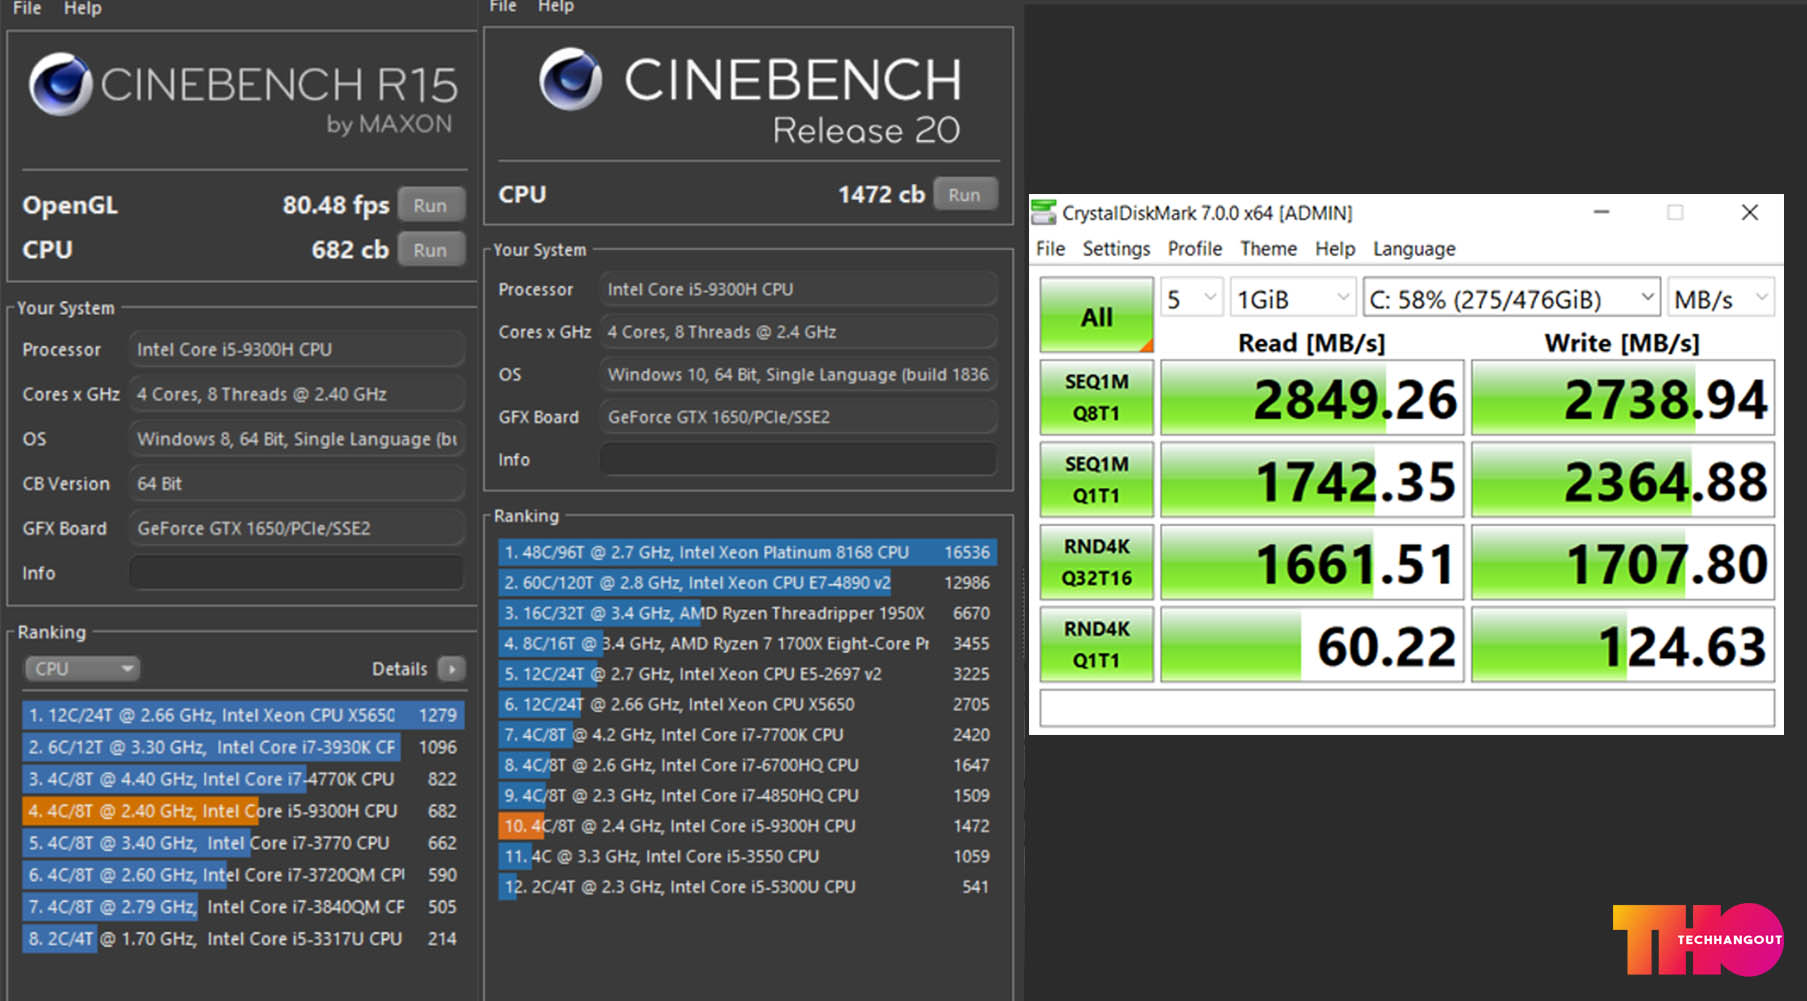Select R15 ranking row Core i7-3840QM

coord(242,907)
